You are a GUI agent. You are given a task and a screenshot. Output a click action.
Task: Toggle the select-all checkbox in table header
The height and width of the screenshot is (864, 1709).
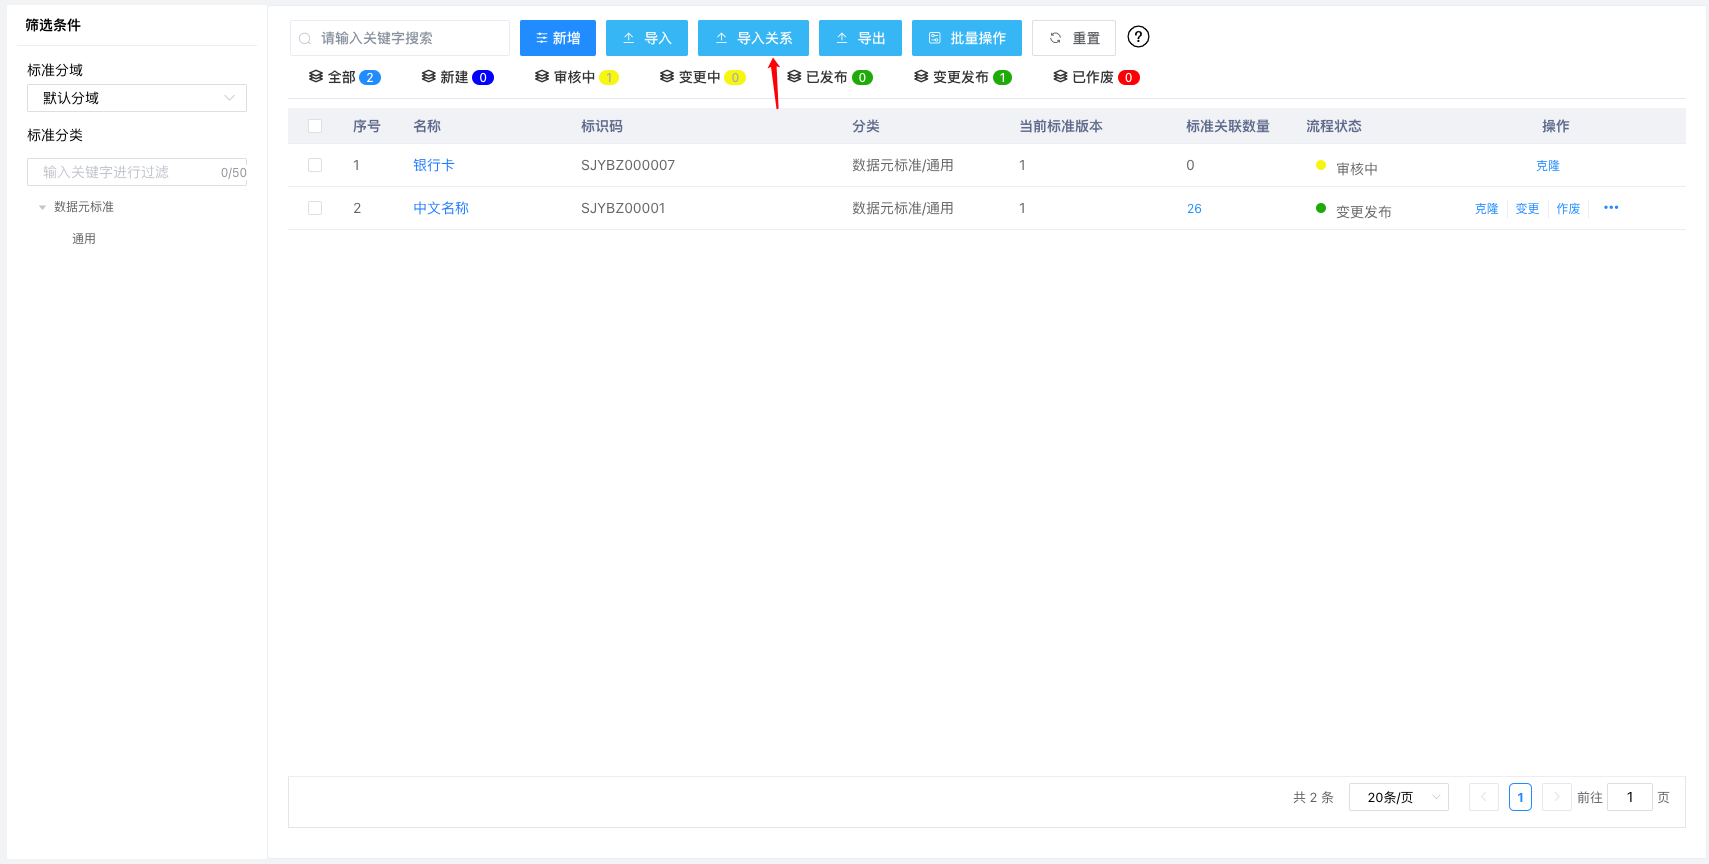pos(315,126)
